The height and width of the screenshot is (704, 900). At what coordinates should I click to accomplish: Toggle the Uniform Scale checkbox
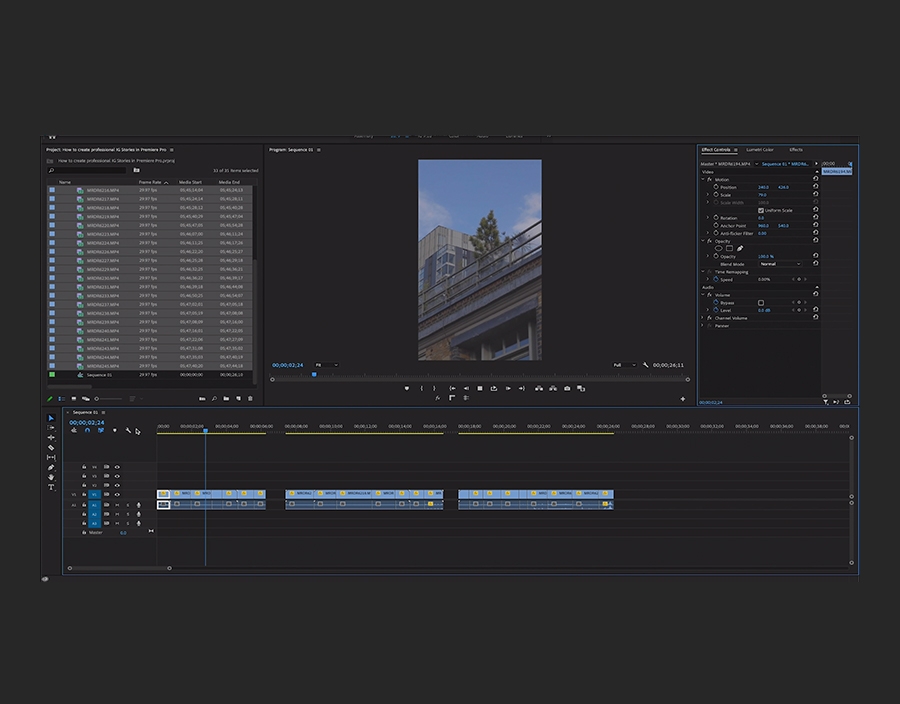point(761,210)
